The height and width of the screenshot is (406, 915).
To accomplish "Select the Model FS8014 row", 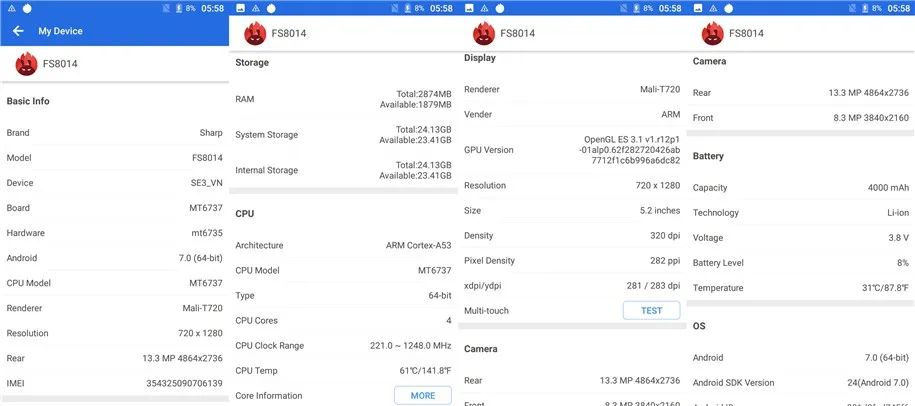I will (114, 158).
